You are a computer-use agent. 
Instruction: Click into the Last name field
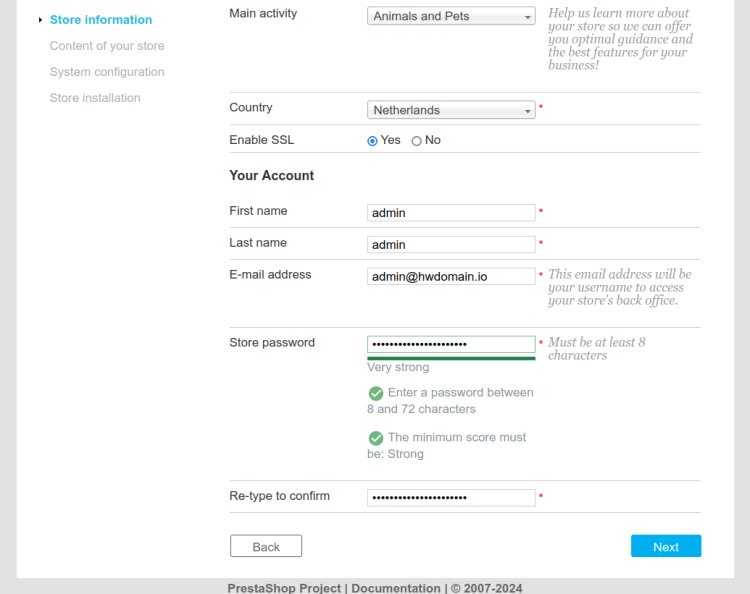point(451,245)
